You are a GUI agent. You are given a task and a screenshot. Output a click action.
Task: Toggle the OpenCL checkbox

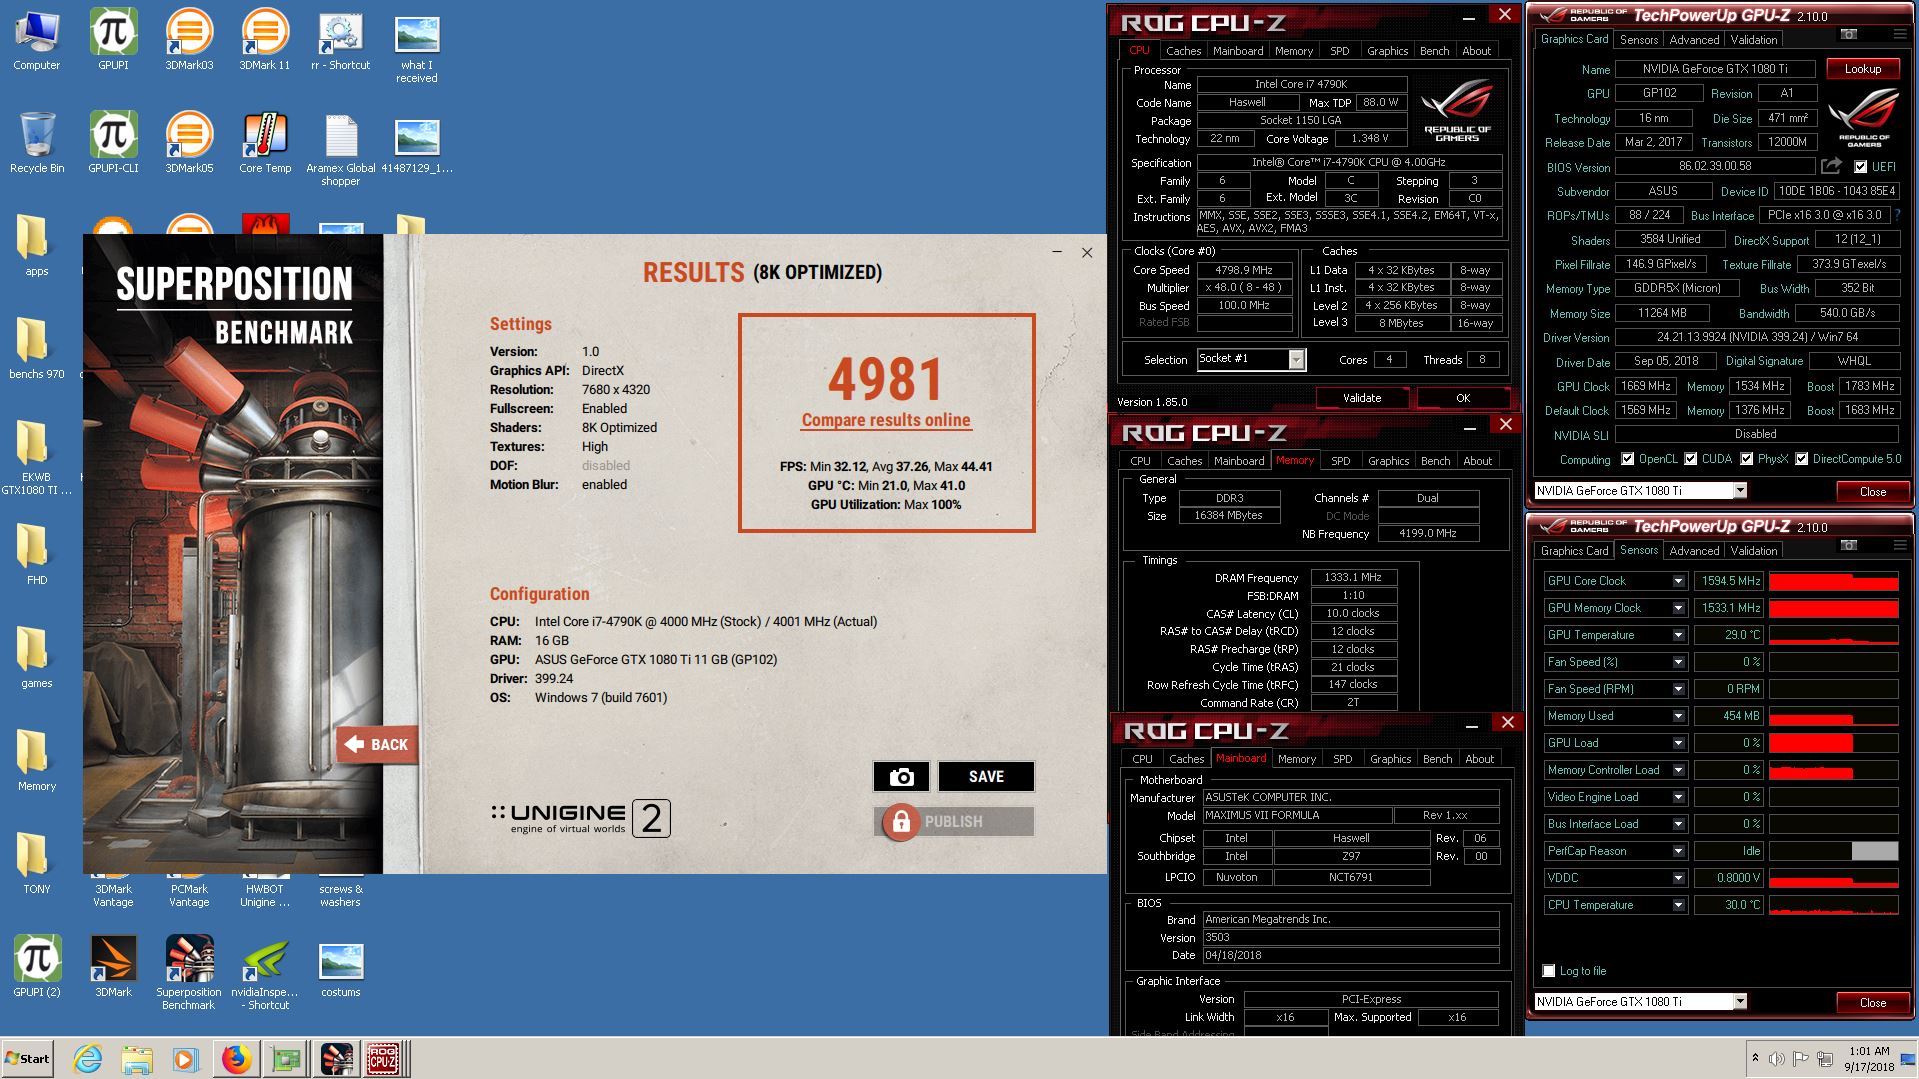pyautogui.click(x=1627, y=459)
